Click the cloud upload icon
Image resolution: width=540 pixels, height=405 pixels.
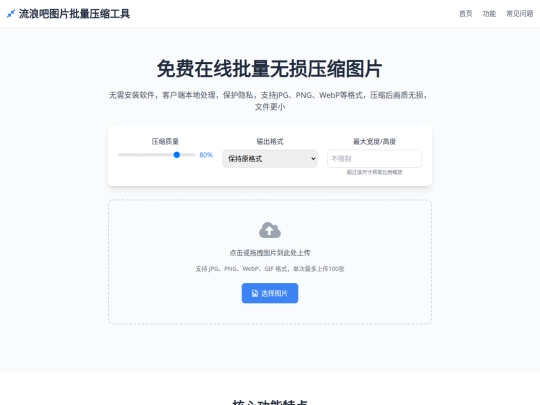click(270, 230)
